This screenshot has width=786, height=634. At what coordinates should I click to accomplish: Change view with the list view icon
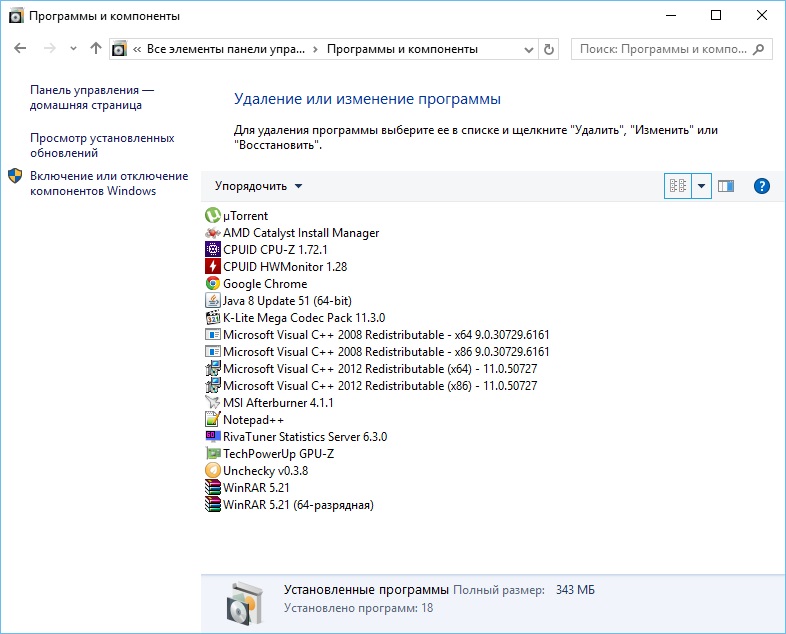pyautogui.click(x=678, y=186)
